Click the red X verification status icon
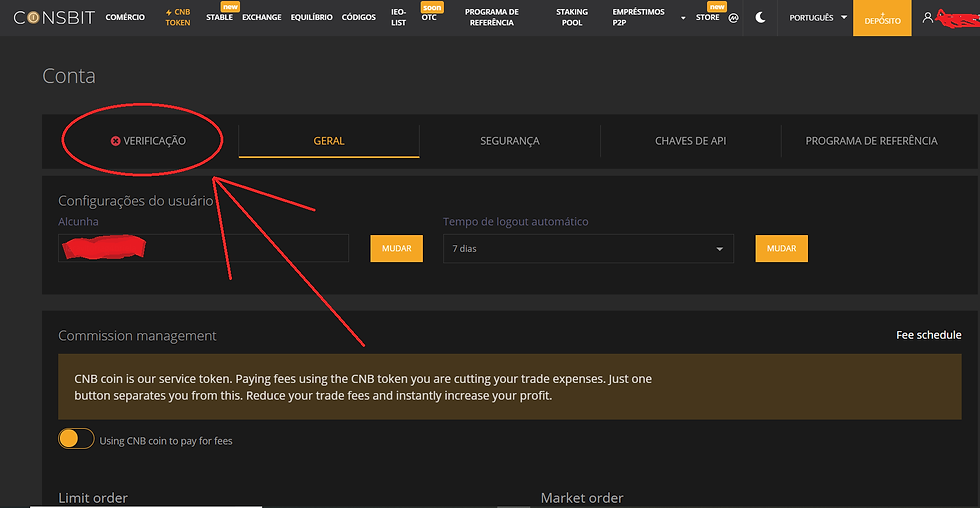 tap(116, 141)
